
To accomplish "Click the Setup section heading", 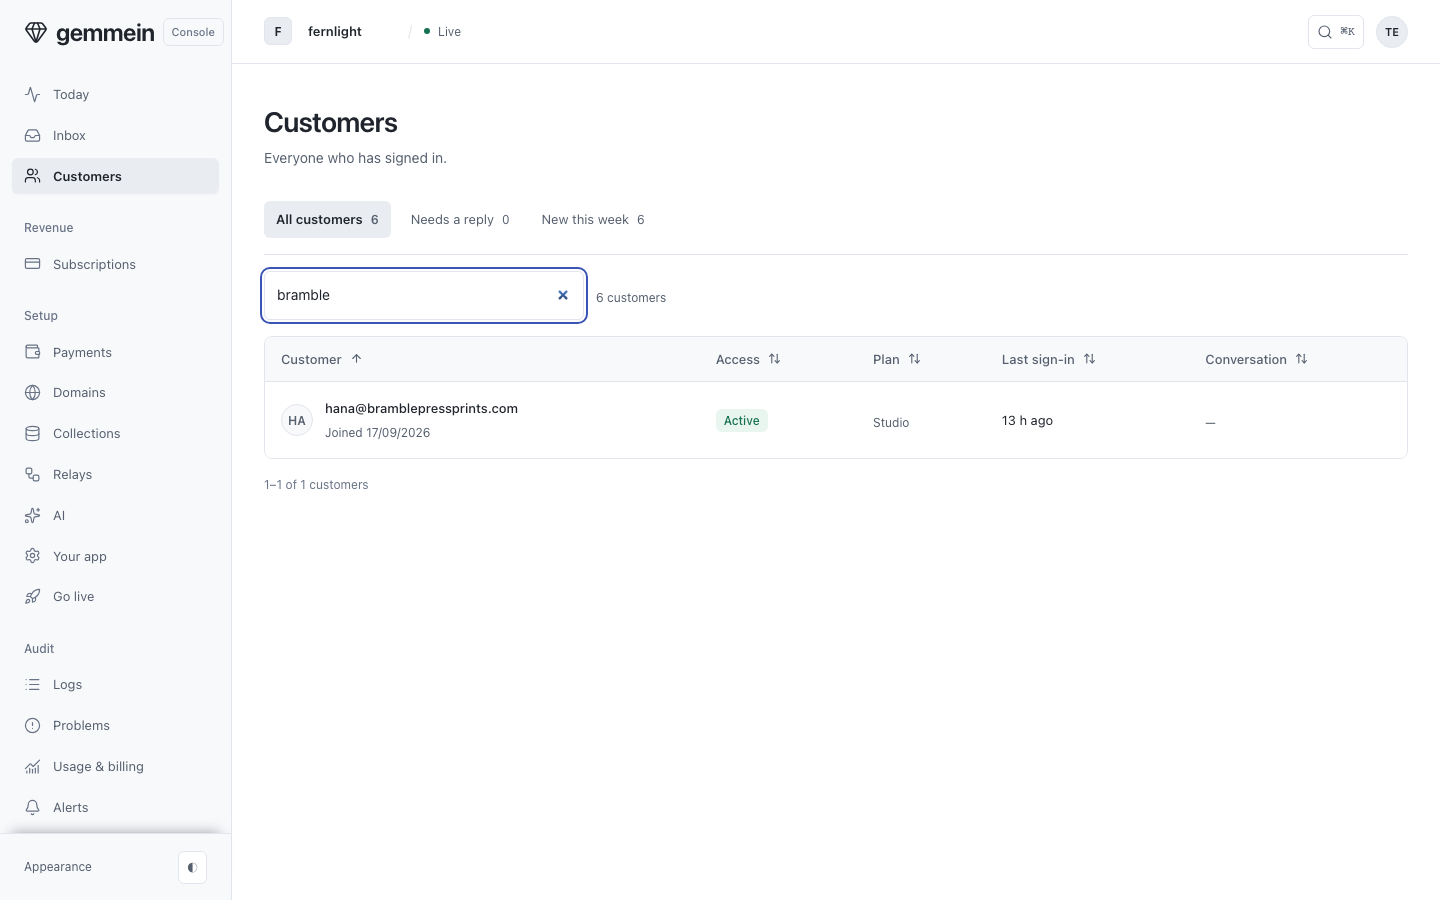I will pos(41,315).
